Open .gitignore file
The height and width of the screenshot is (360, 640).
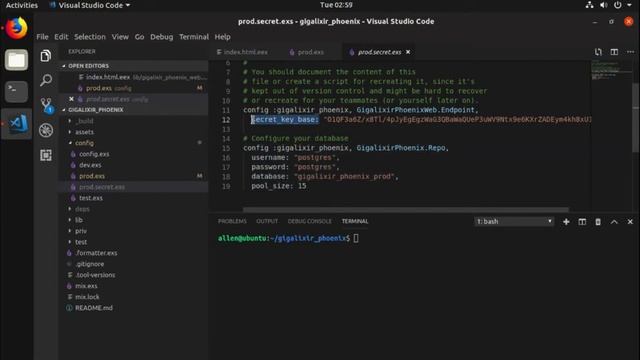89,264
